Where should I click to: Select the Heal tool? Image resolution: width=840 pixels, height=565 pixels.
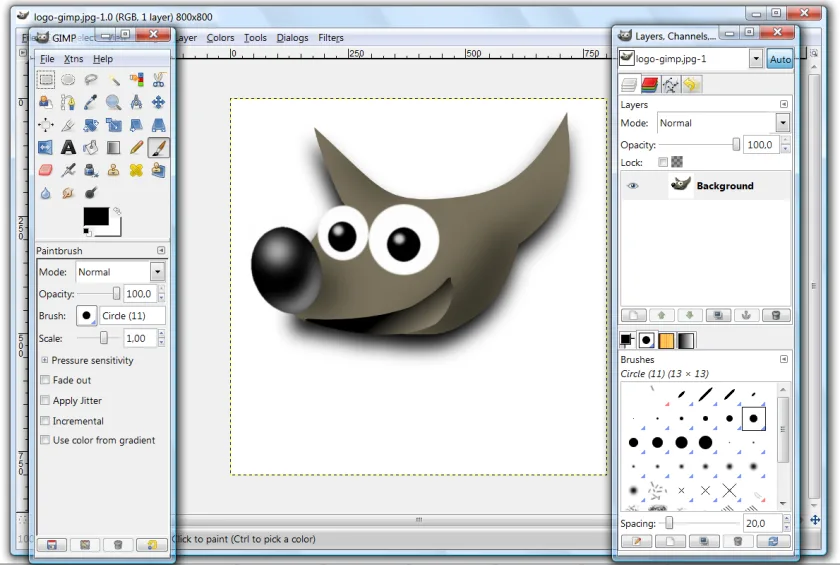click(136, 170)
